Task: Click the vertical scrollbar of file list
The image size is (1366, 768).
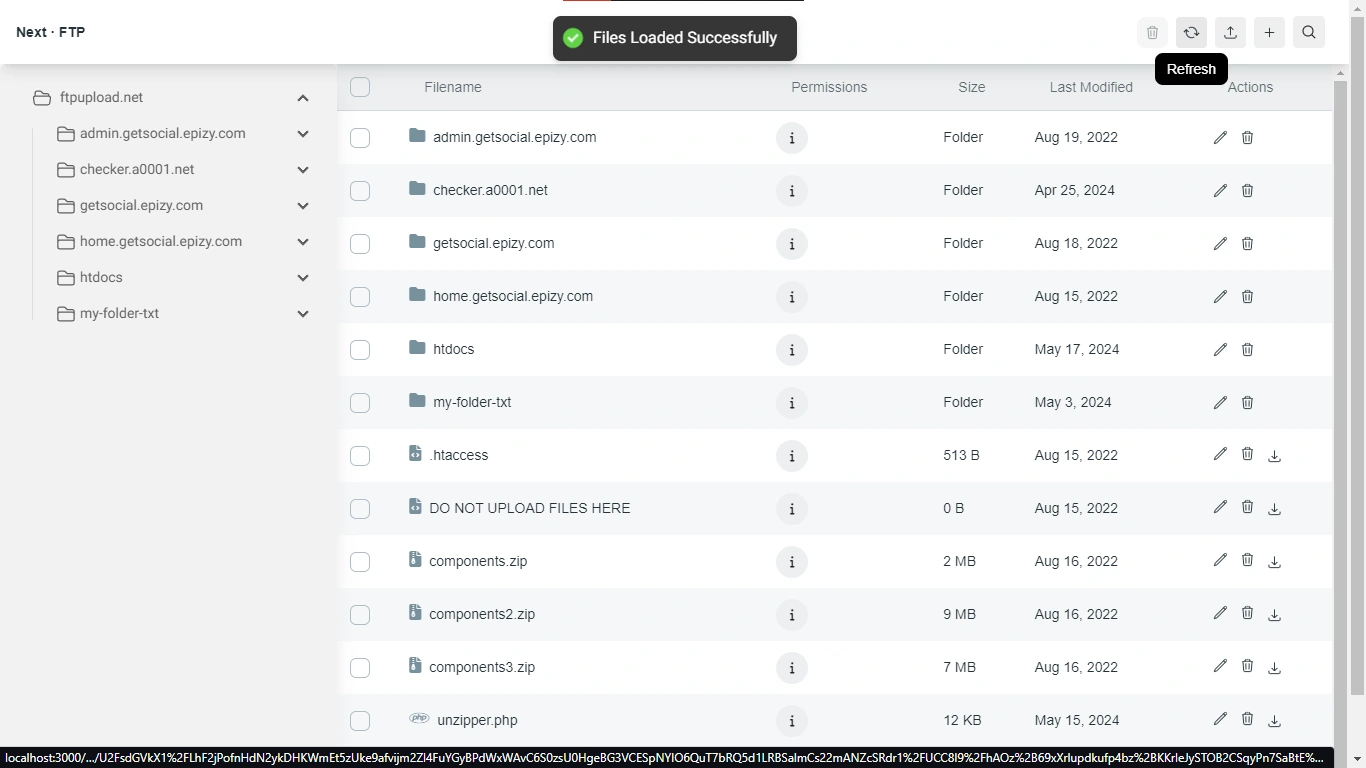Action: [x=1341, y=400]
